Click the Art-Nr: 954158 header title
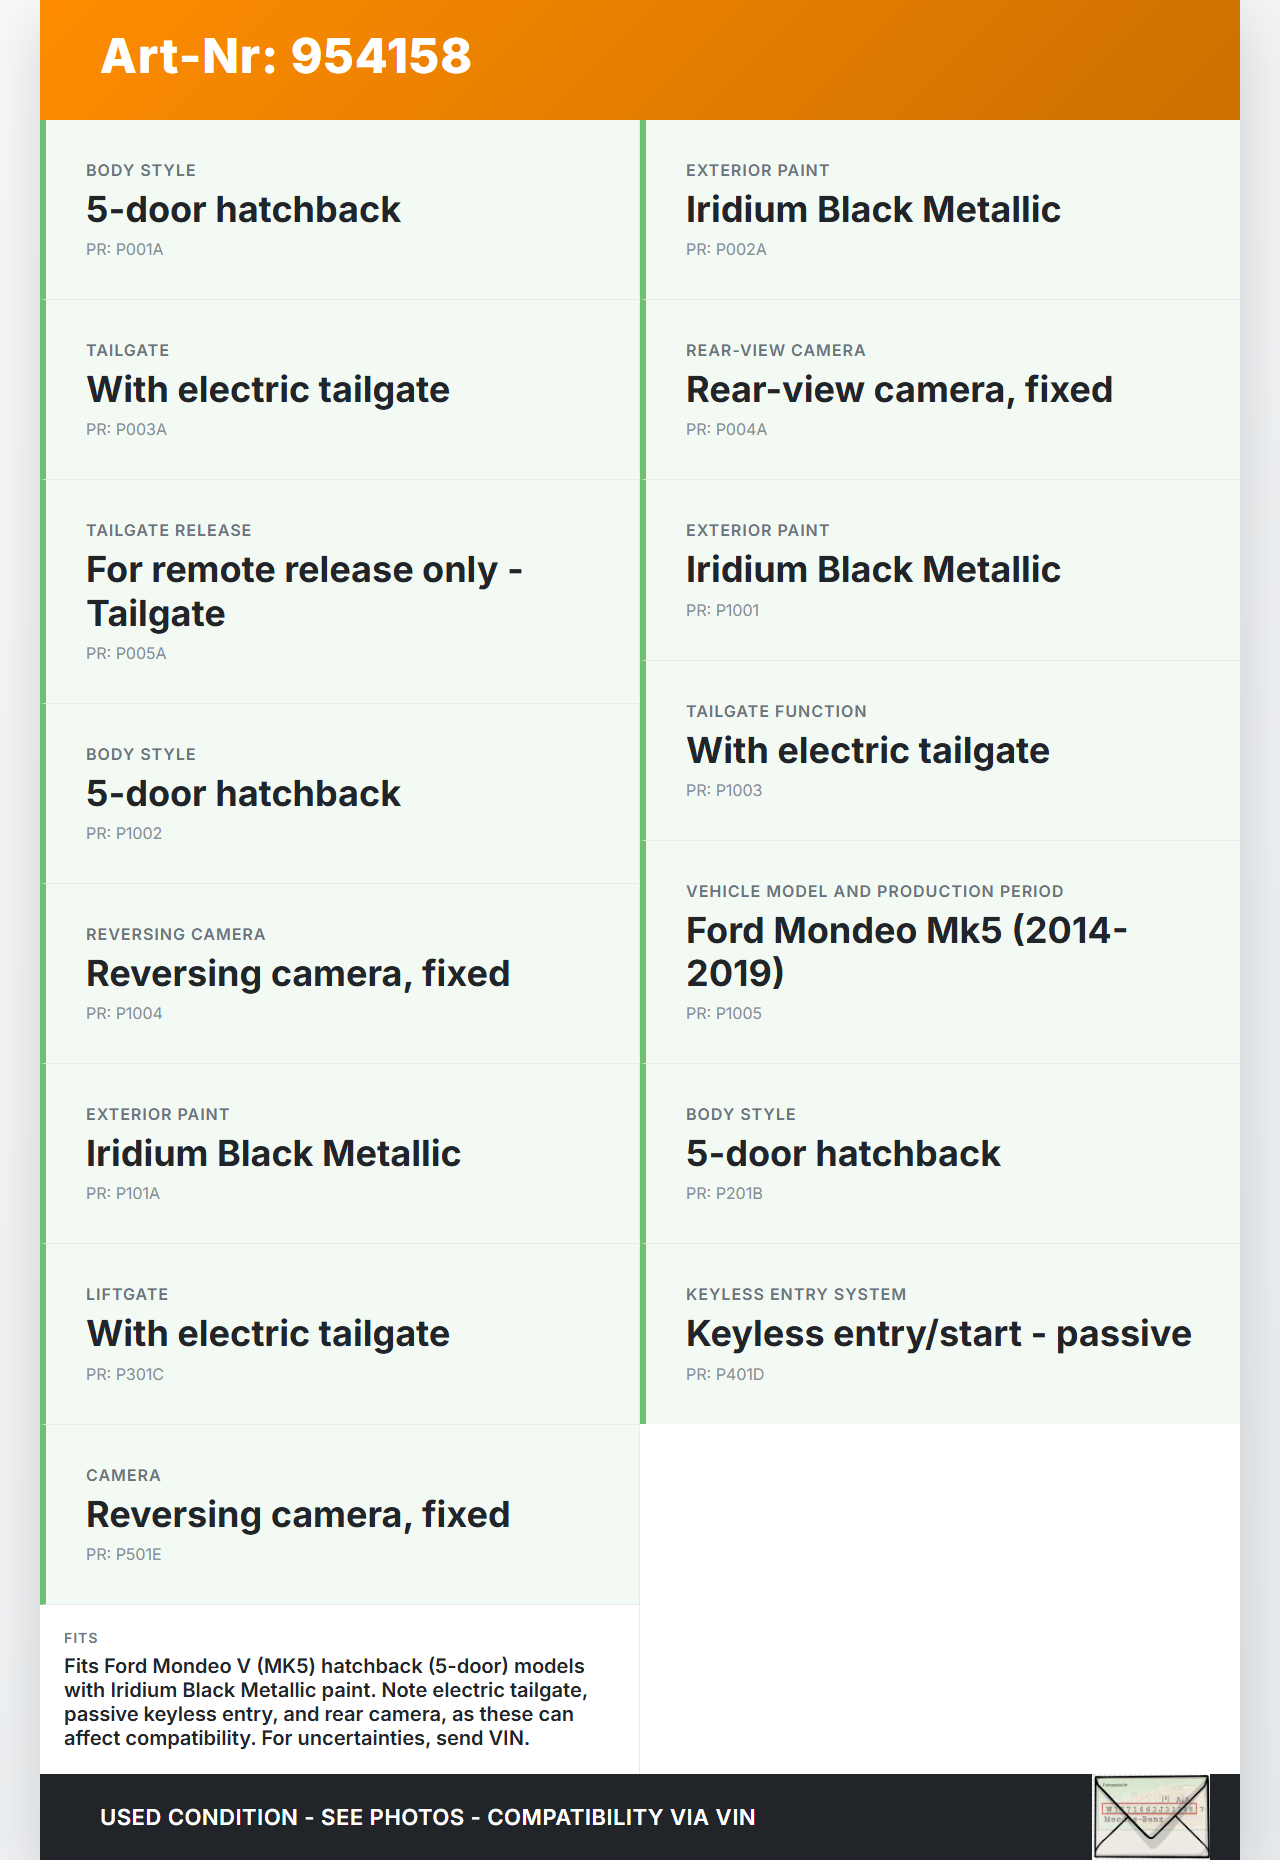The height and width of the screenshot is (1860, 1280). coord(286,56)
